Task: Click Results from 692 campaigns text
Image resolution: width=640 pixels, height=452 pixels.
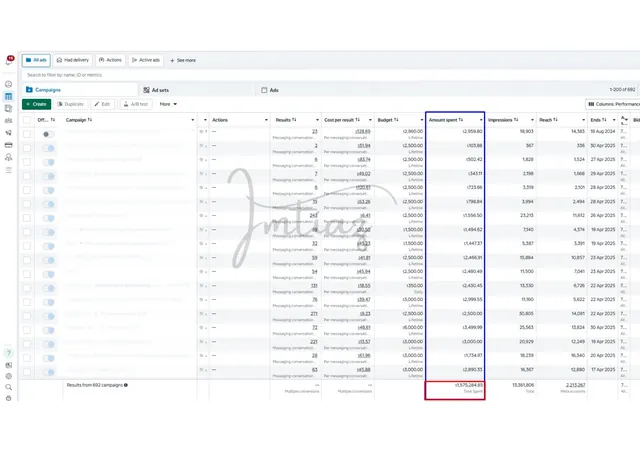Action: click(94, 385)
